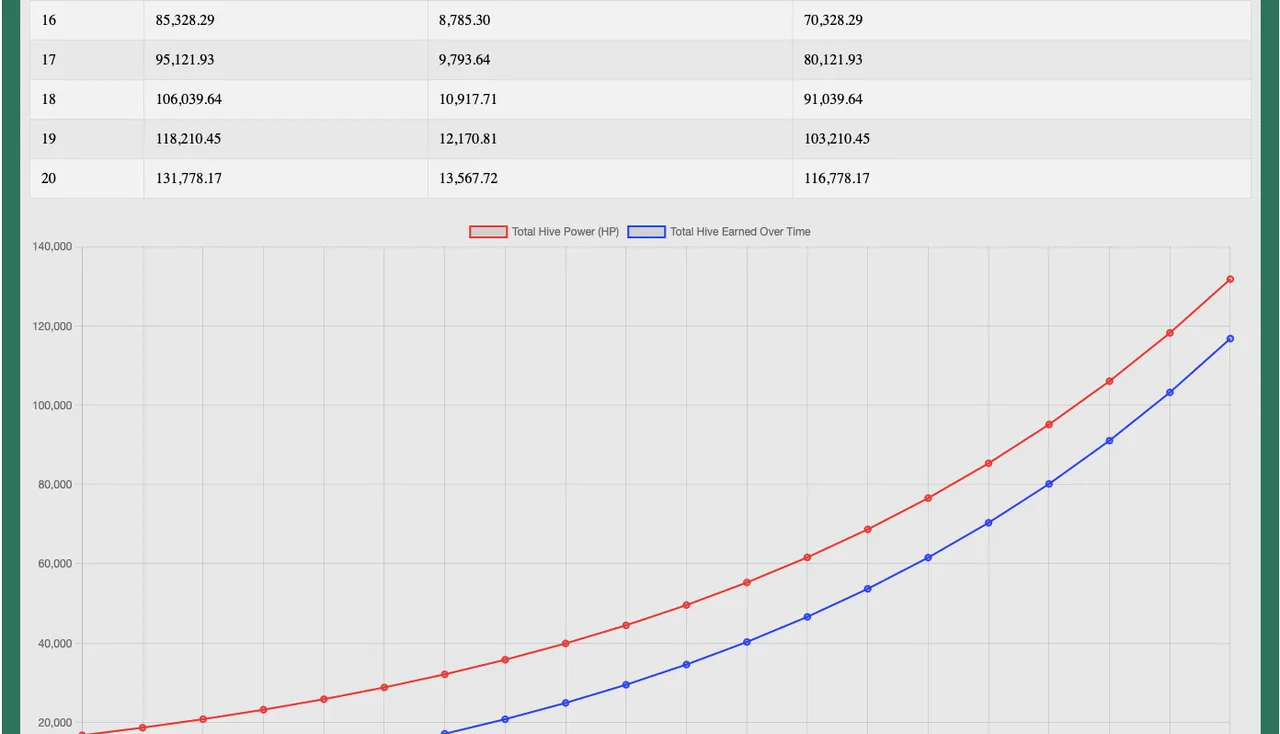This screenshot has width=1280, height=734.
Task: Click the cell showing 103,210.45
Action: pyautogui.click(x=1022, y=139)
